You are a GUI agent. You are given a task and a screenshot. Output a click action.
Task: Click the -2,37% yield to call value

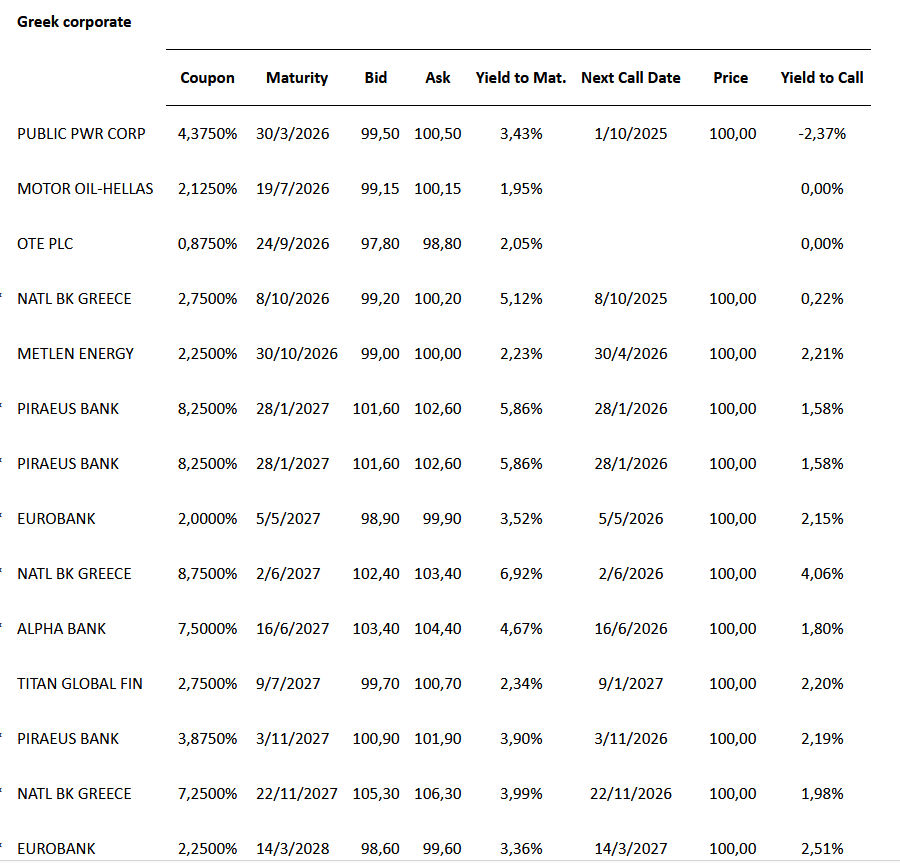point(822,134)
